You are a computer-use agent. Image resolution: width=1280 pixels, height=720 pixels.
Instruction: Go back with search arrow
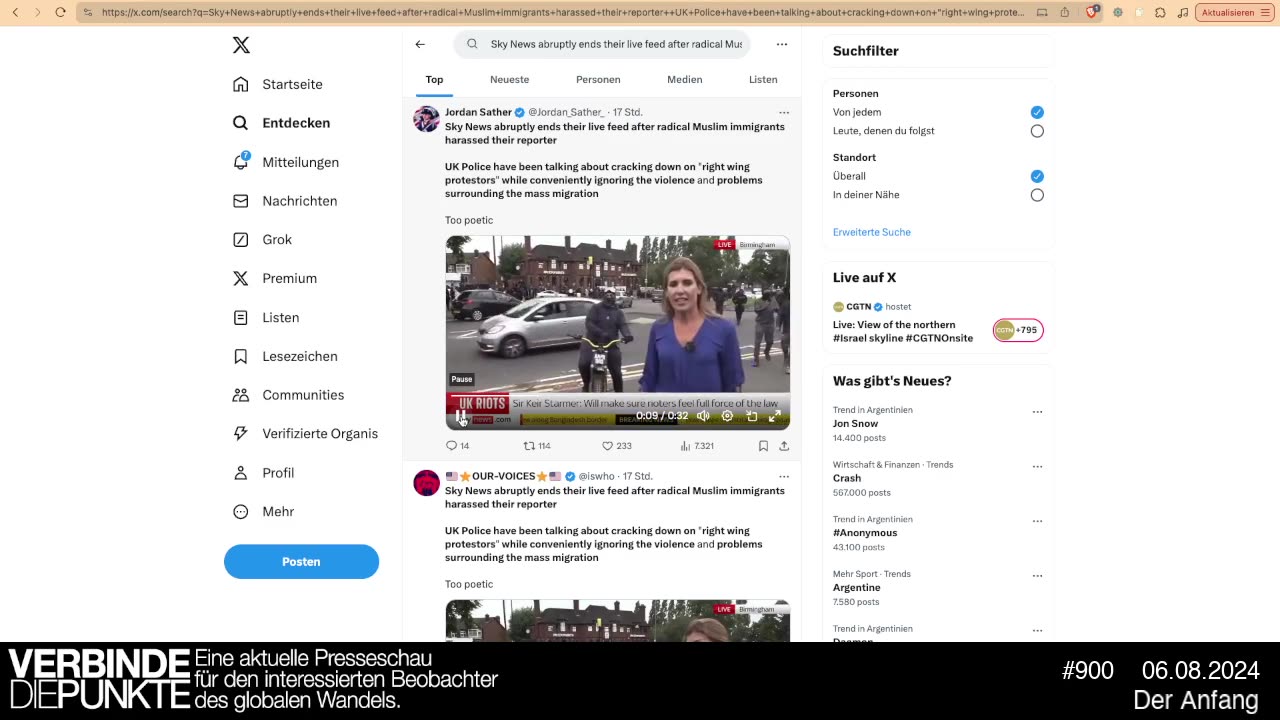[420, 44]
